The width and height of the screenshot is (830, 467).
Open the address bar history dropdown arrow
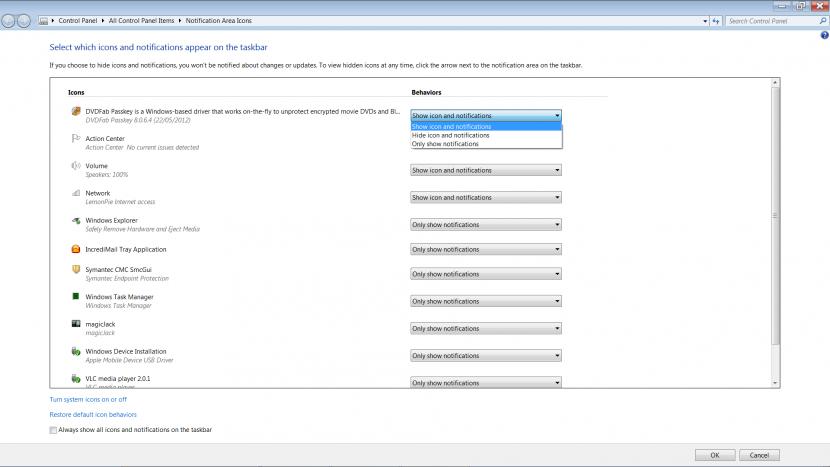pos(705,21)
